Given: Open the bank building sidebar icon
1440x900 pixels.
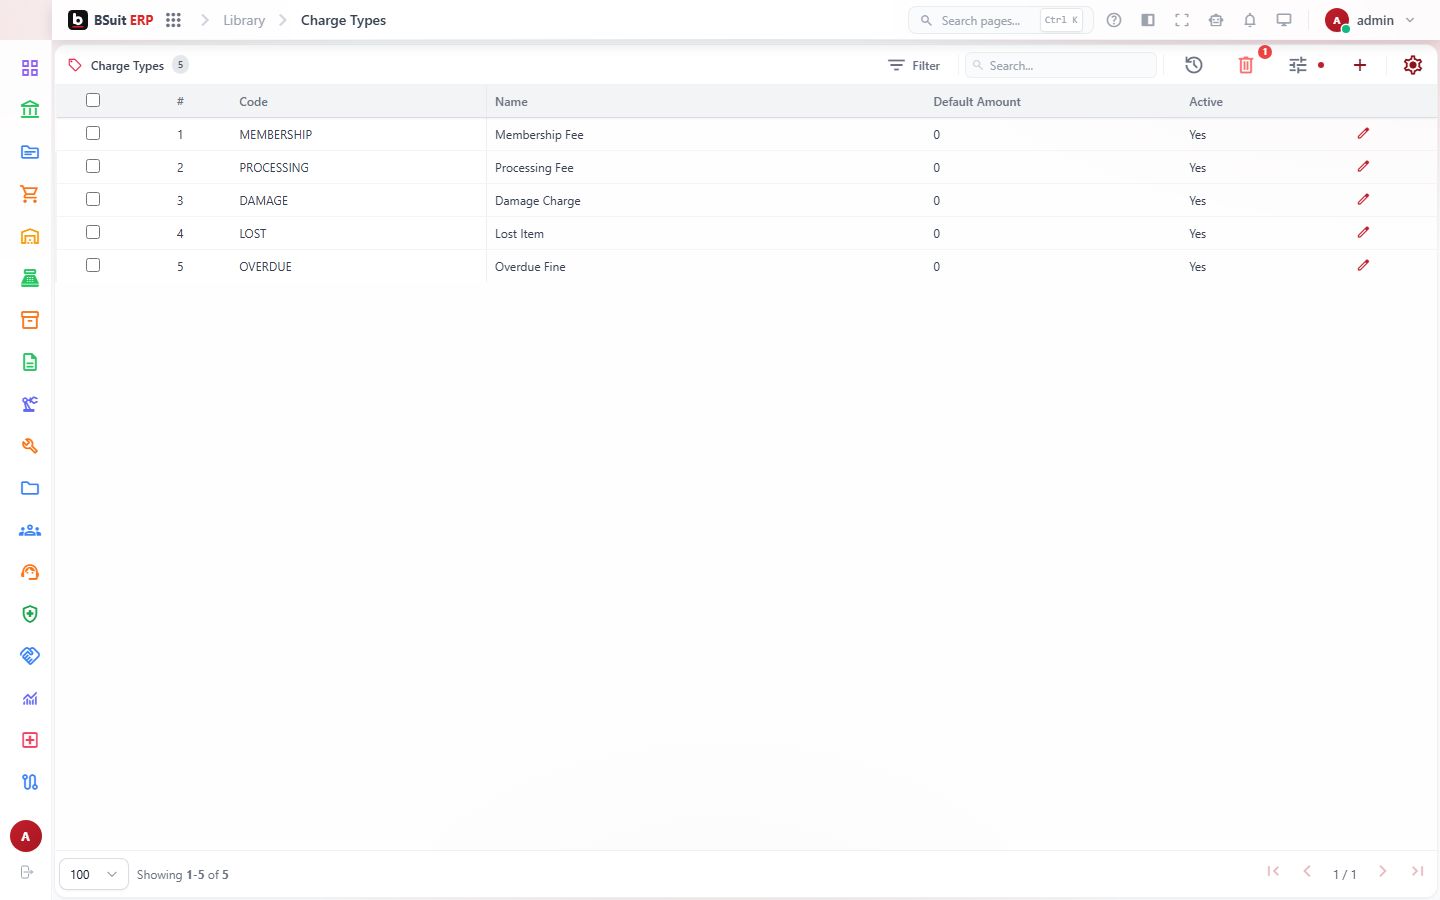Looking at the screenshot, I should 30,110.
